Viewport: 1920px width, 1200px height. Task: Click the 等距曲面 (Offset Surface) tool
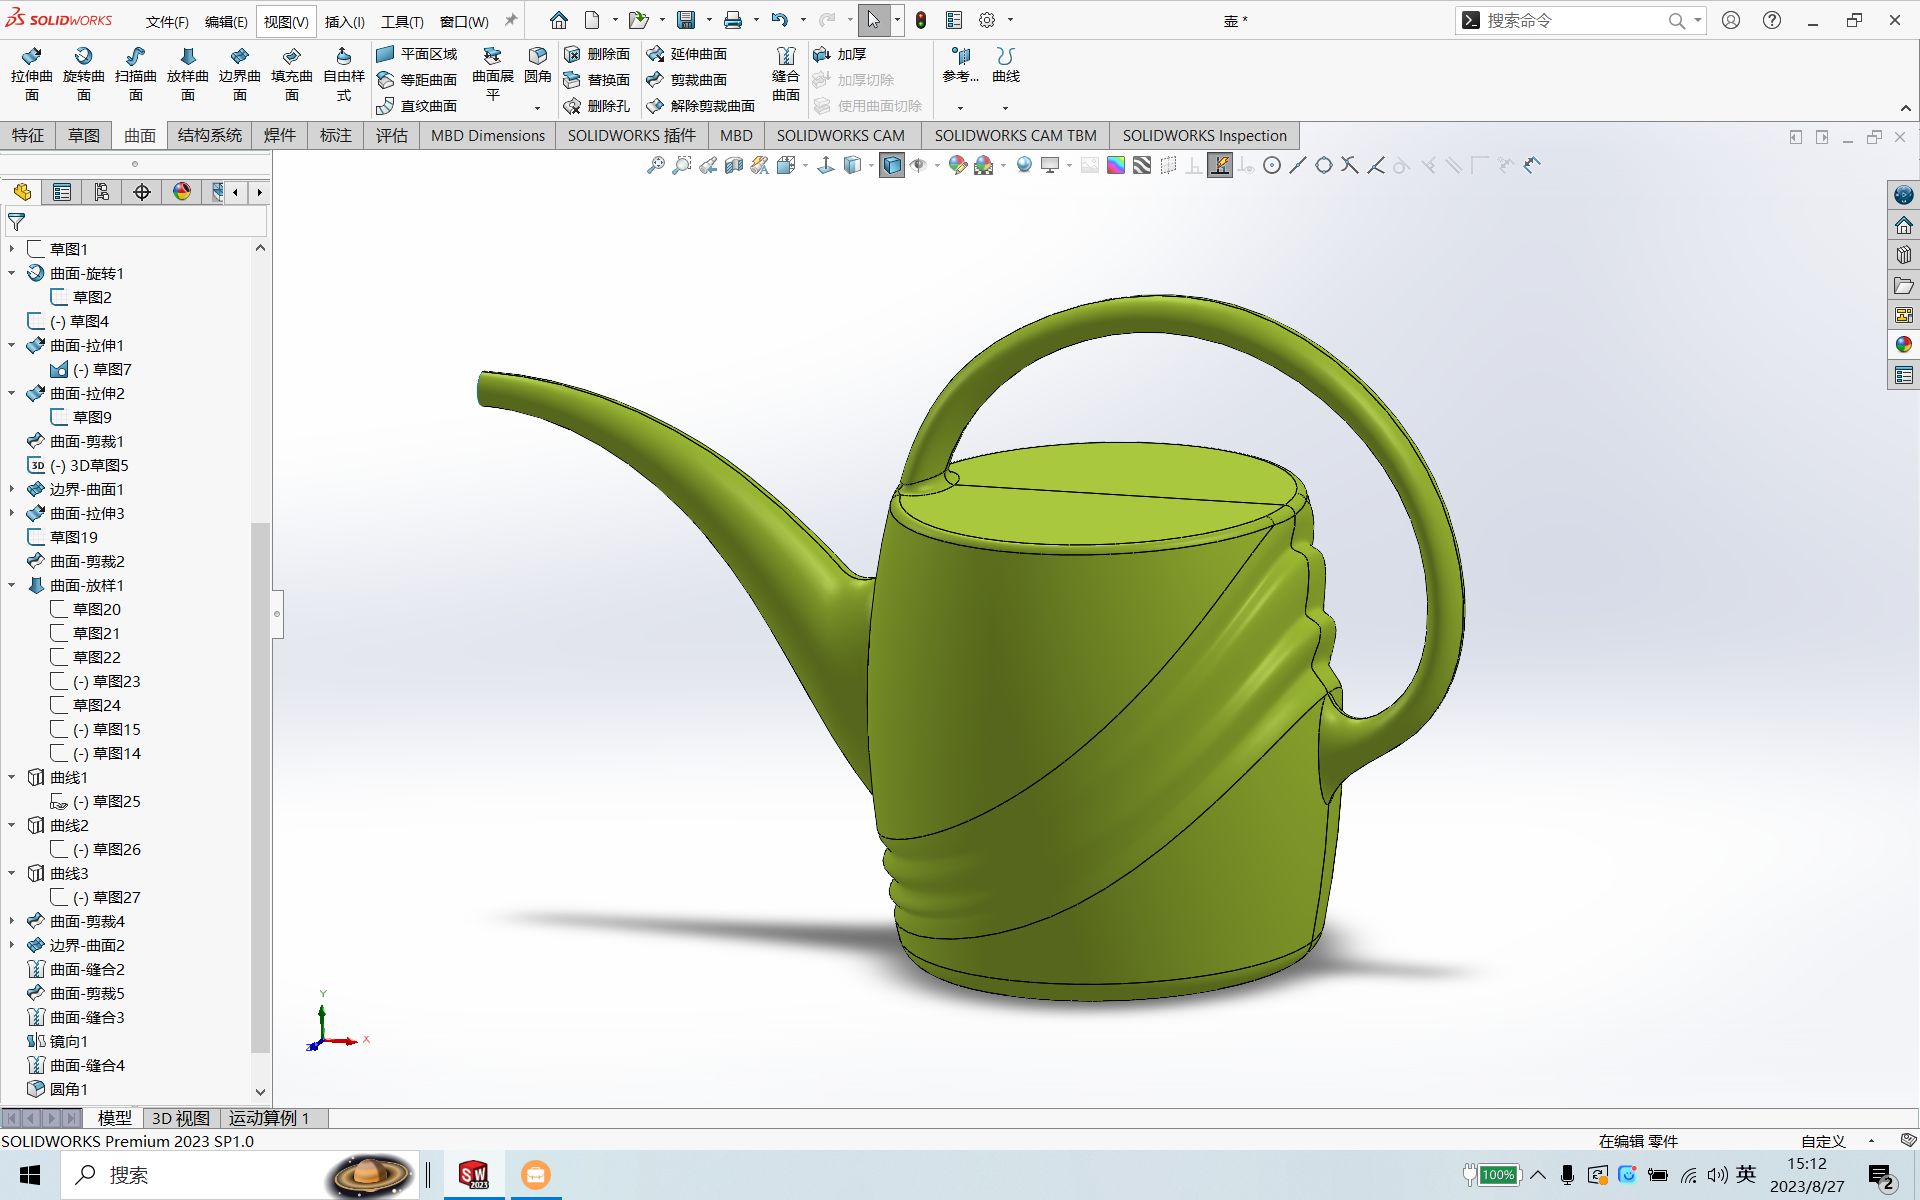pos(417,80)
